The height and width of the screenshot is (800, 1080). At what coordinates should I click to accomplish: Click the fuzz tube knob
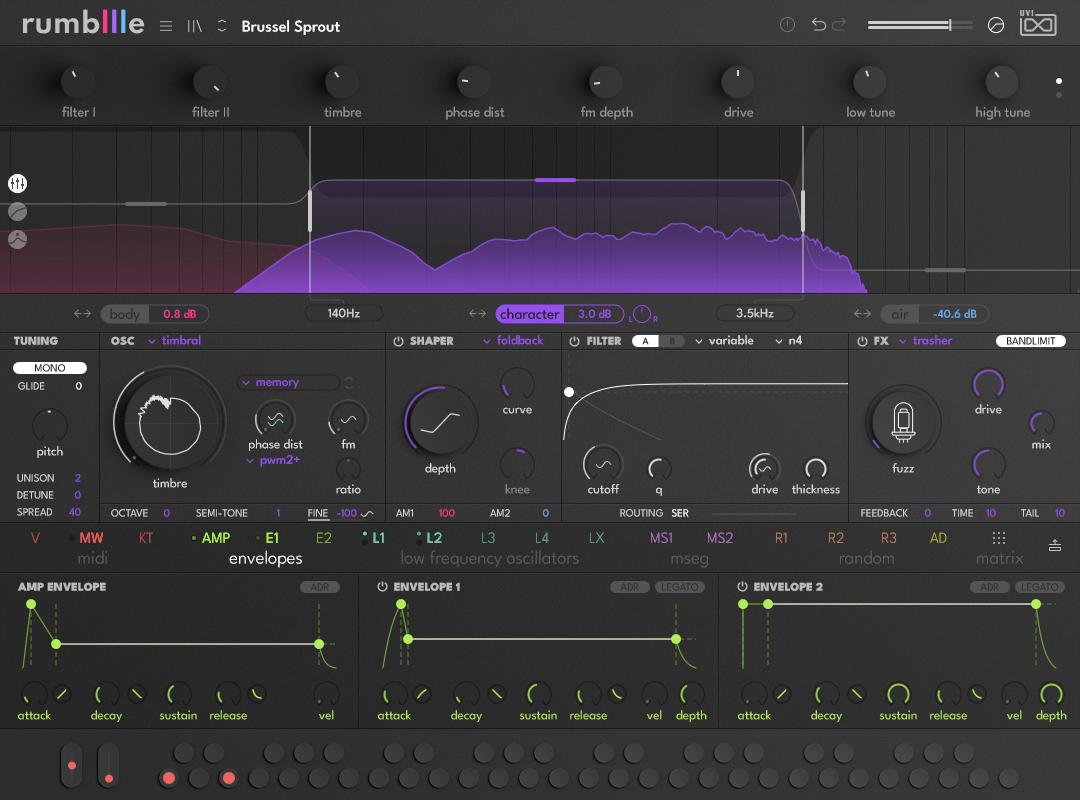point(903,422)
